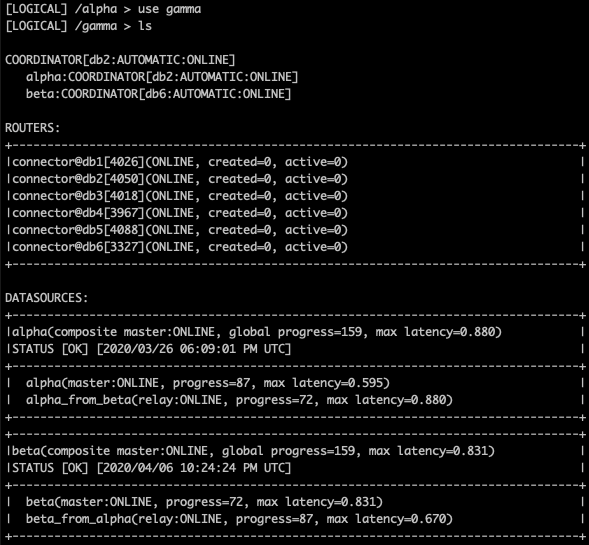Screen dimensions: 589x545
Task: Click the DATASOURCES: heading
Action: (47, 298)
